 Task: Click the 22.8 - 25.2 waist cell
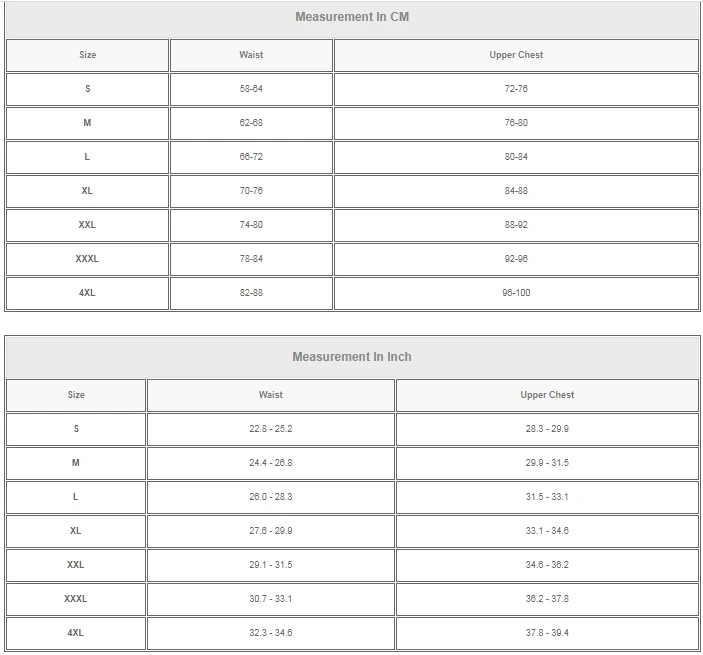(270, 429)
